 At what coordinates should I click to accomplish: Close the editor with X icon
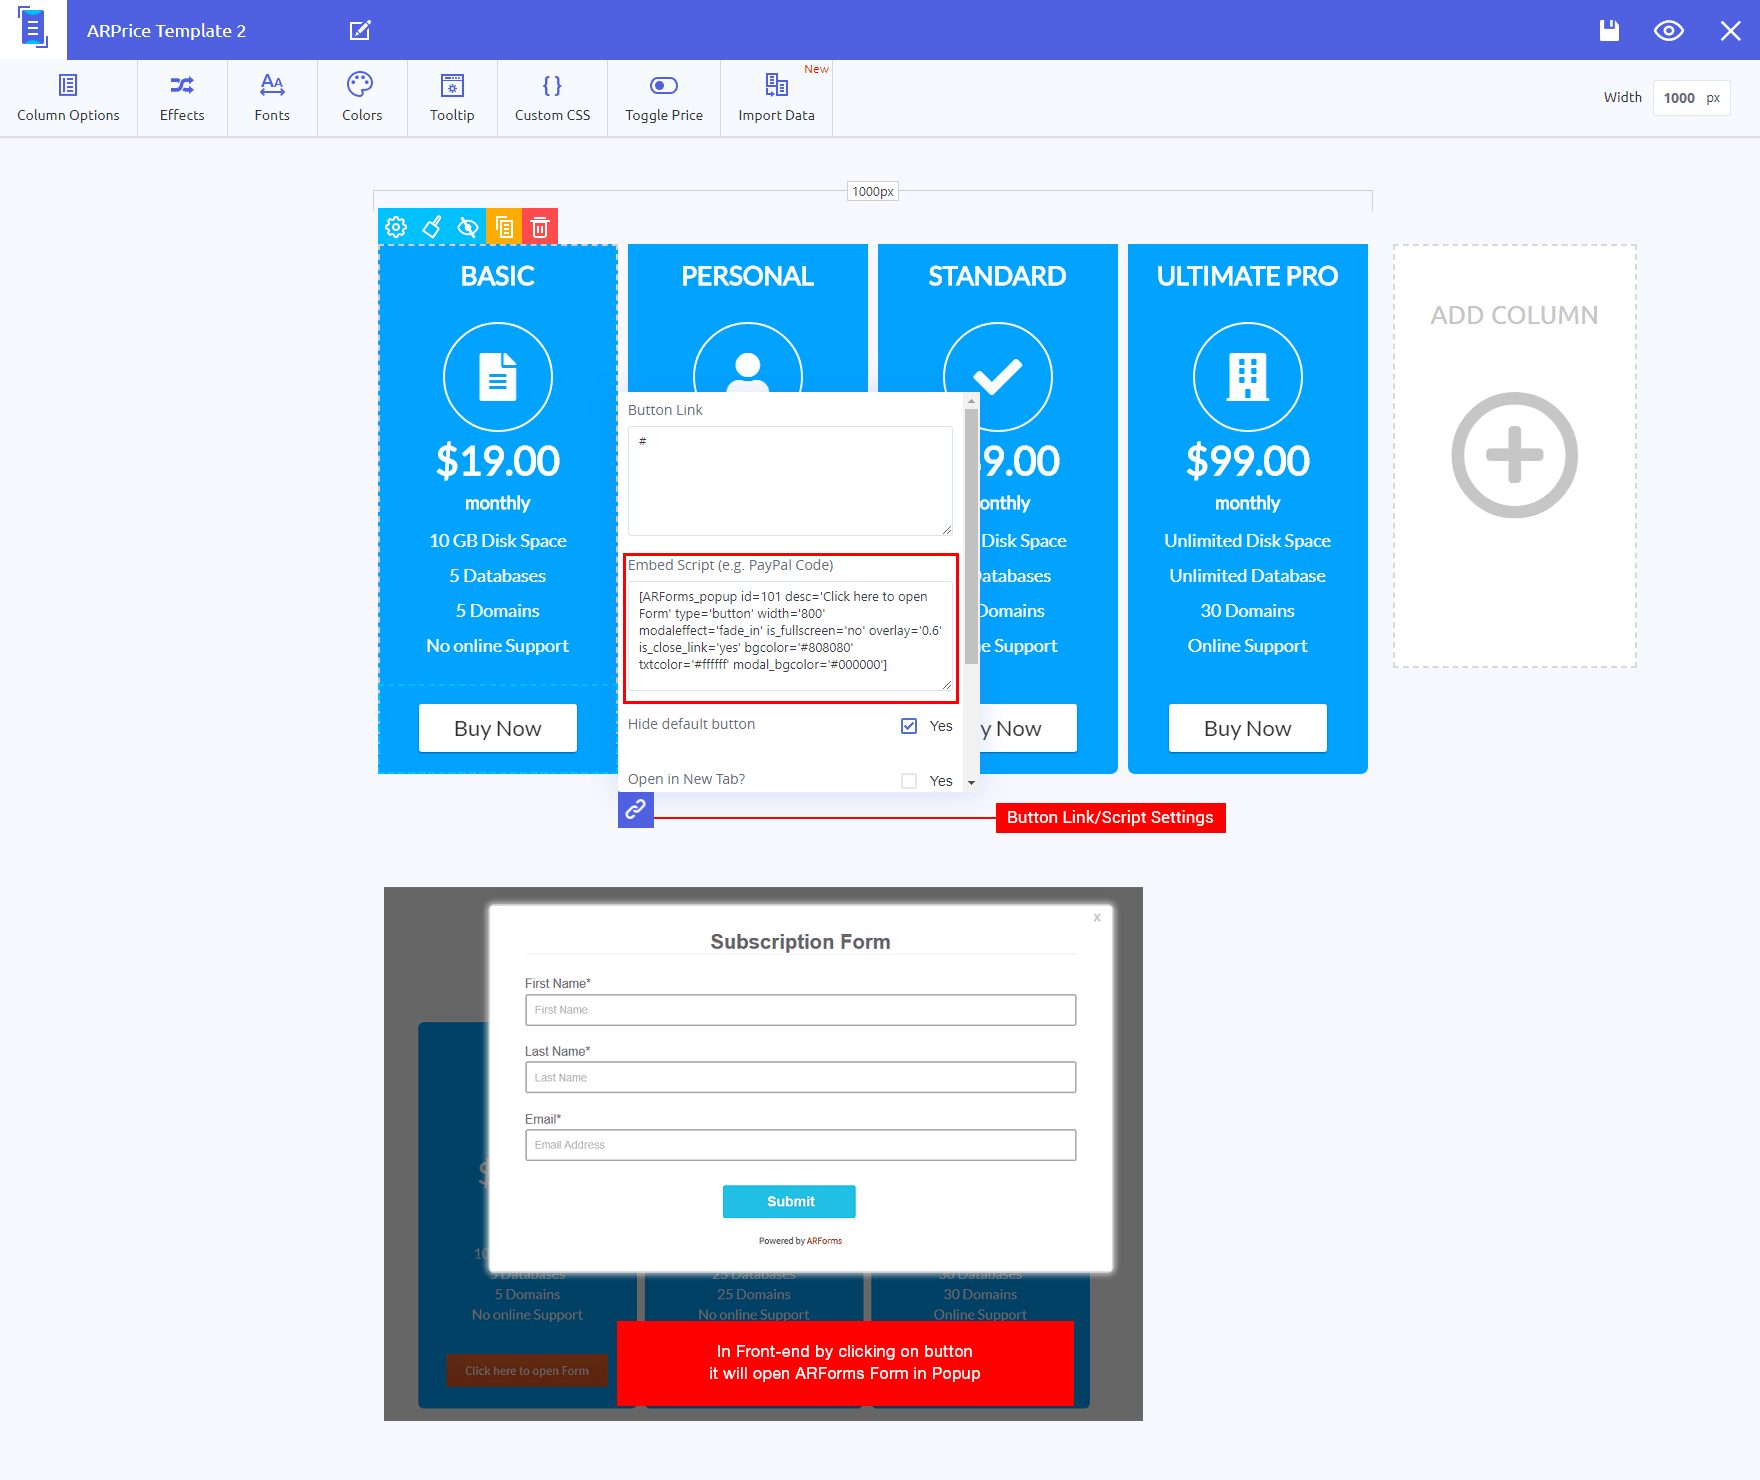tap(1731, 31)
